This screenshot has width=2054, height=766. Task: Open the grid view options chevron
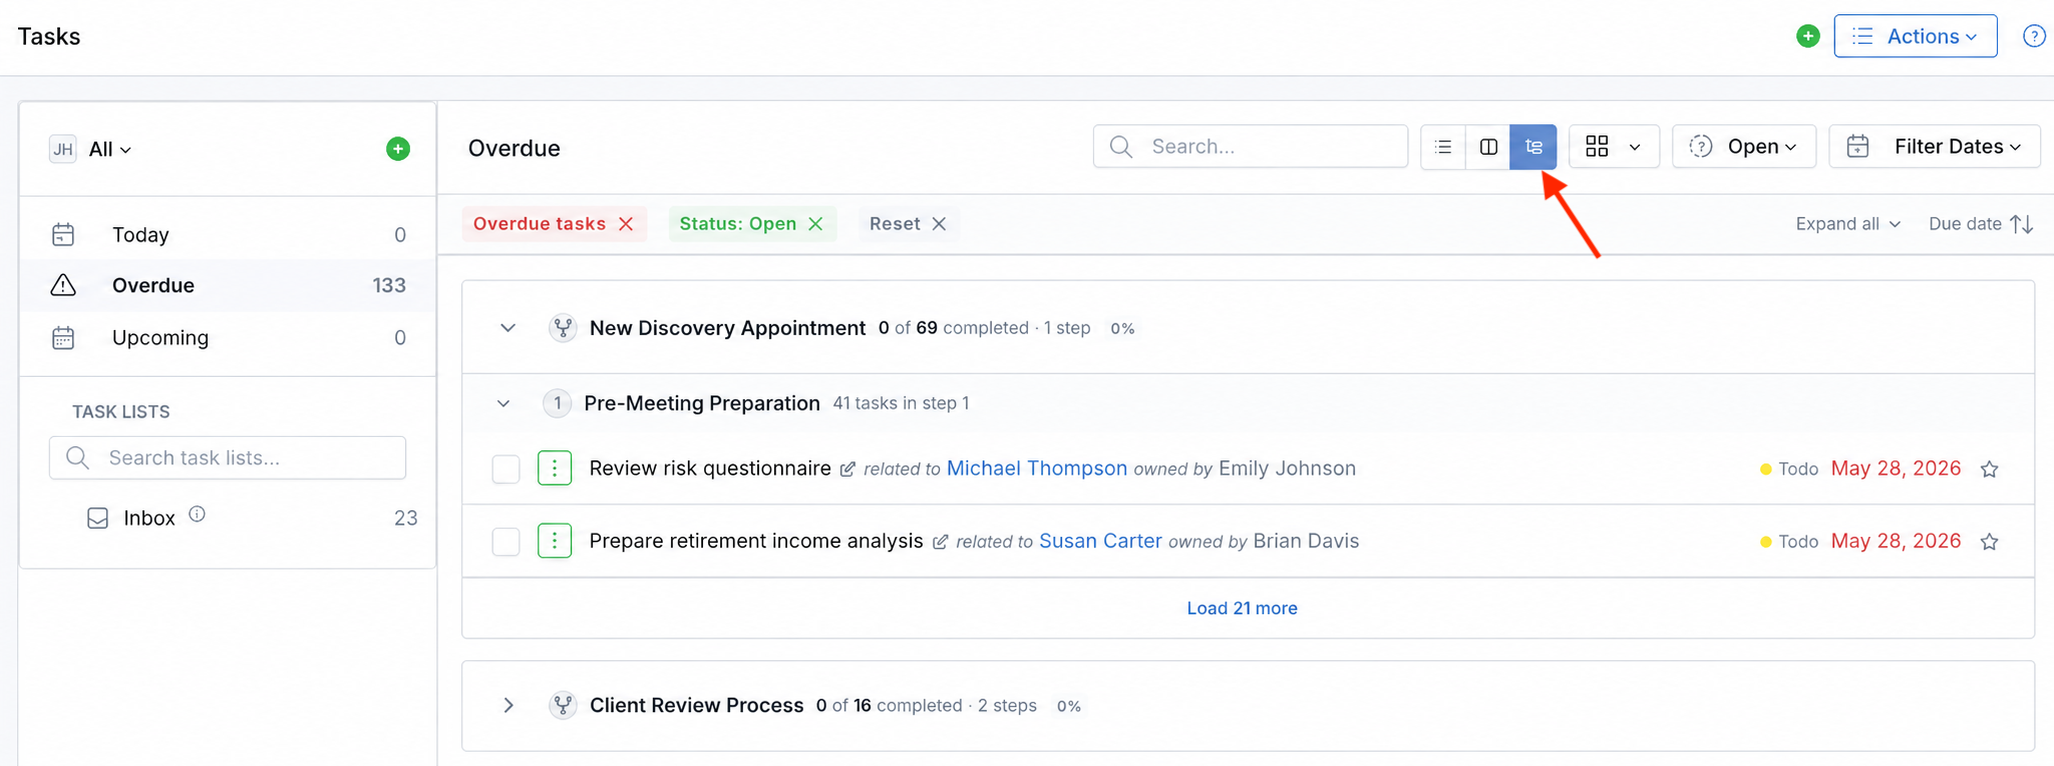(1635, 147)
